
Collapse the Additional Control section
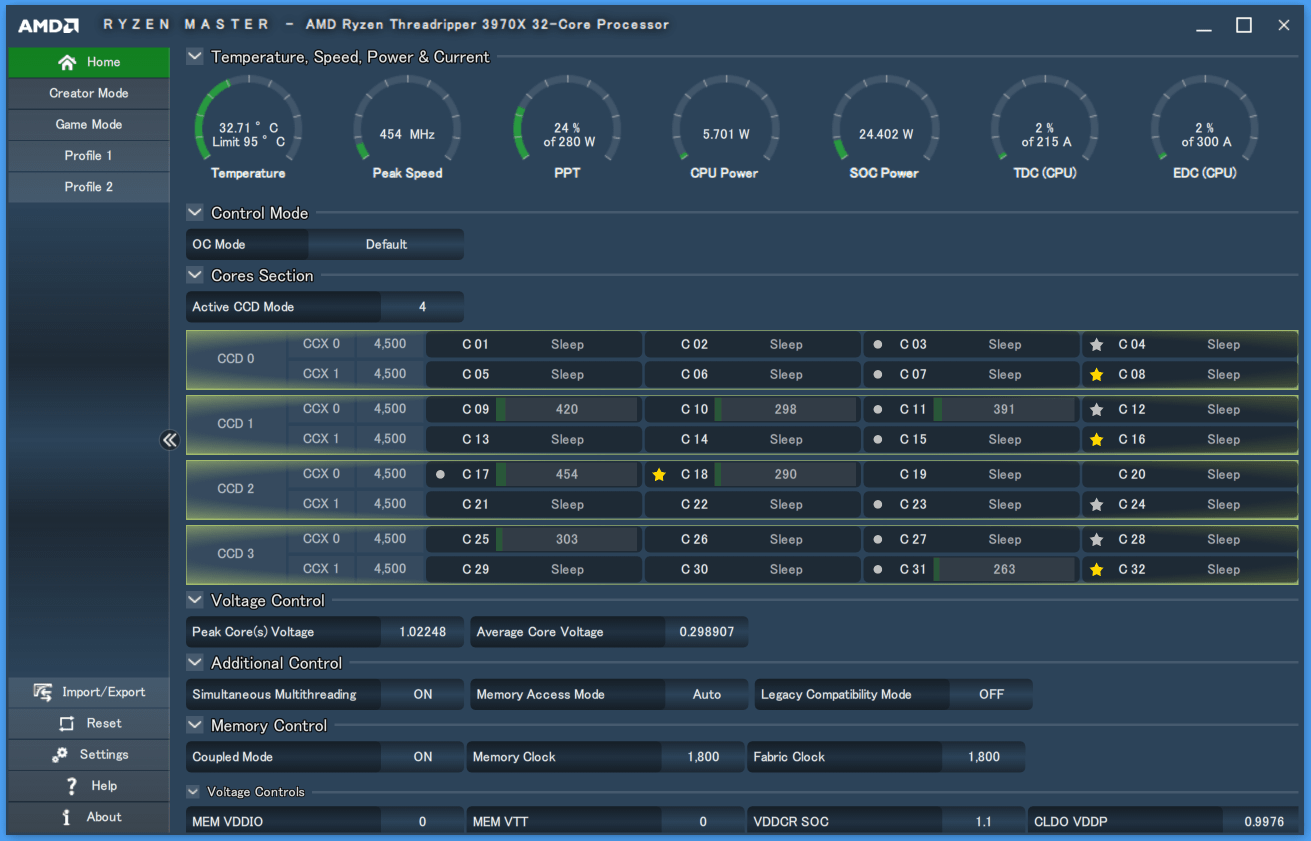[195, 663]
